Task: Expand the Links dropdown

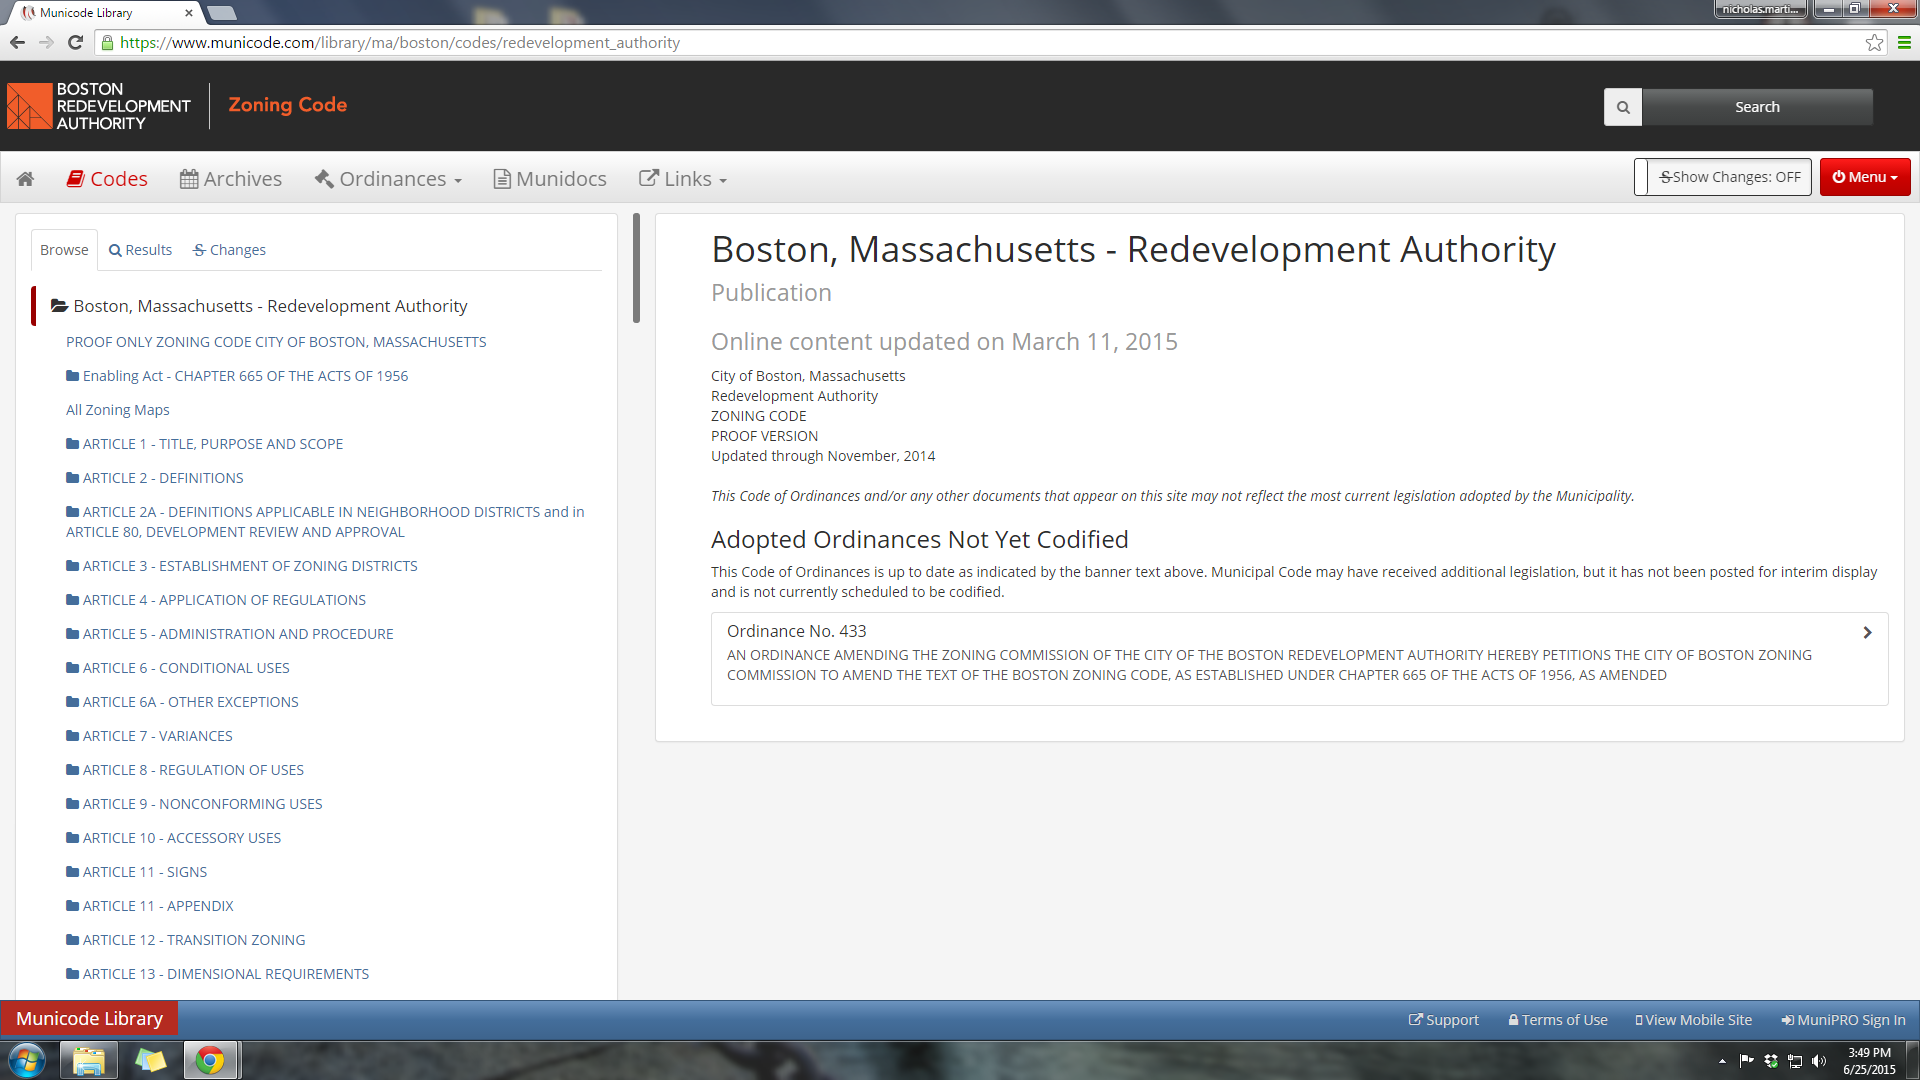Action: click(x=683, y=179)
